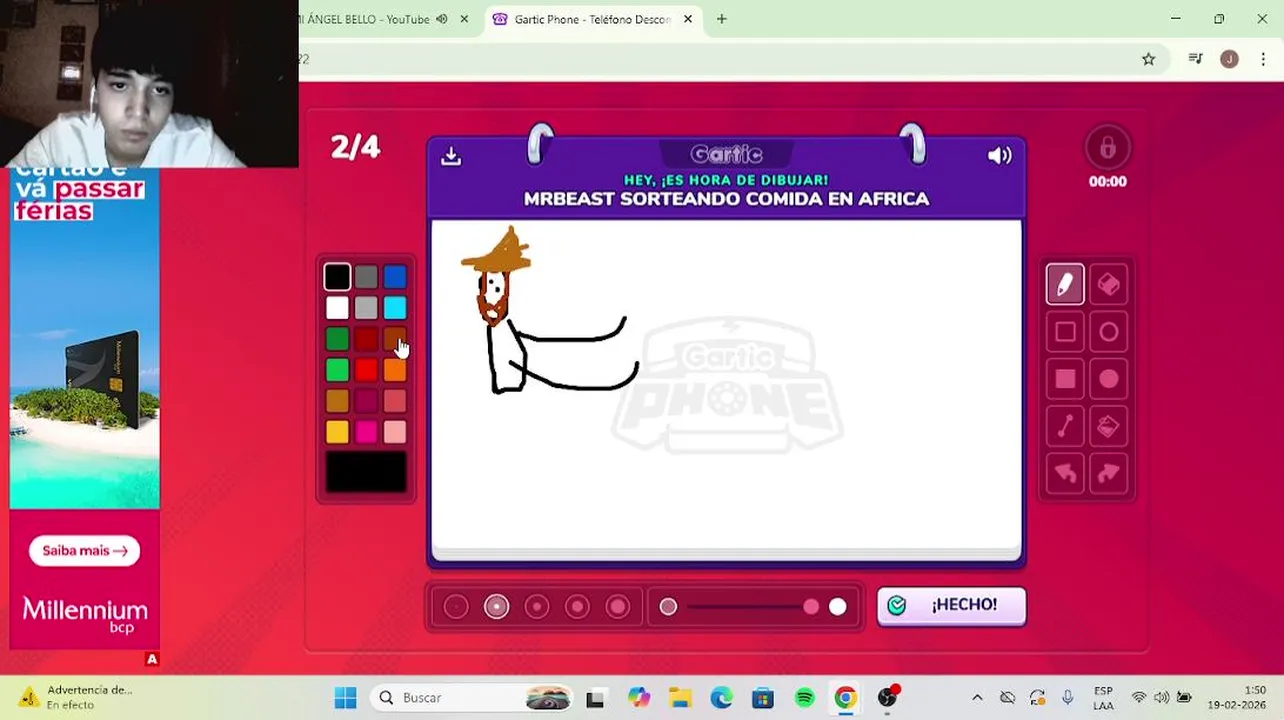
Task: Pick the orange color swatch
Action: pos(395,370)
